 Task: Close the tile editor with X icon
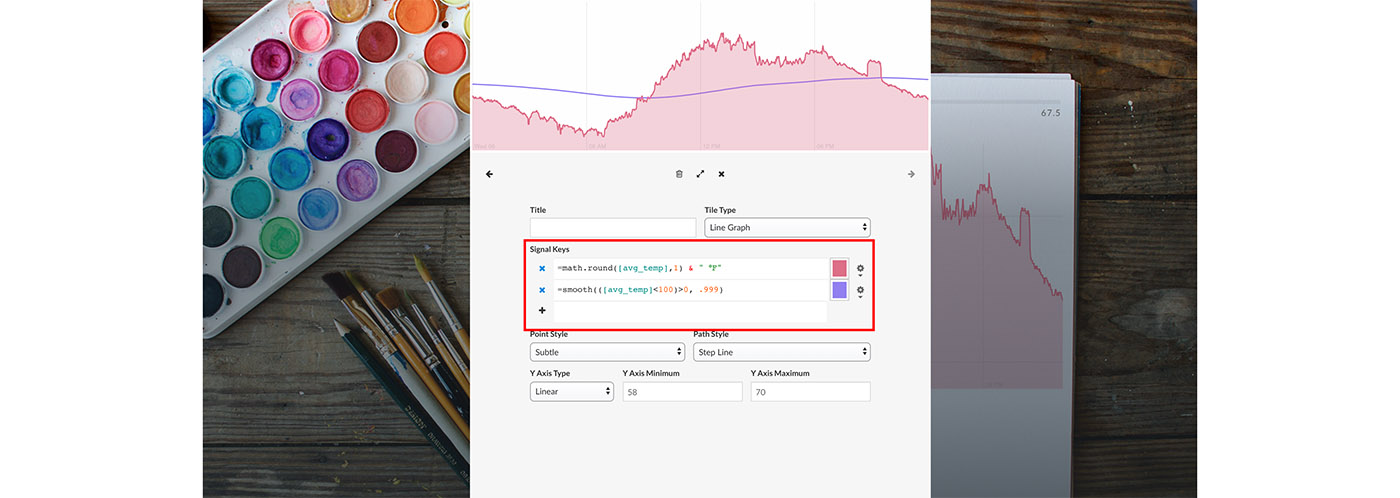tap(721, 174)
